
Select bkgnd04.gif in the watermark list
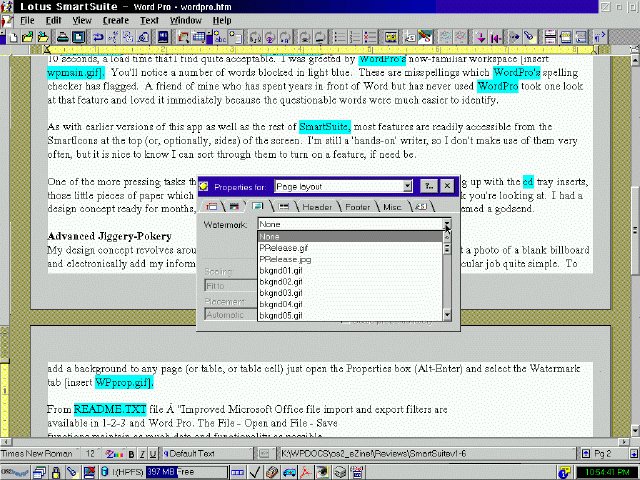tap(350, 304)
